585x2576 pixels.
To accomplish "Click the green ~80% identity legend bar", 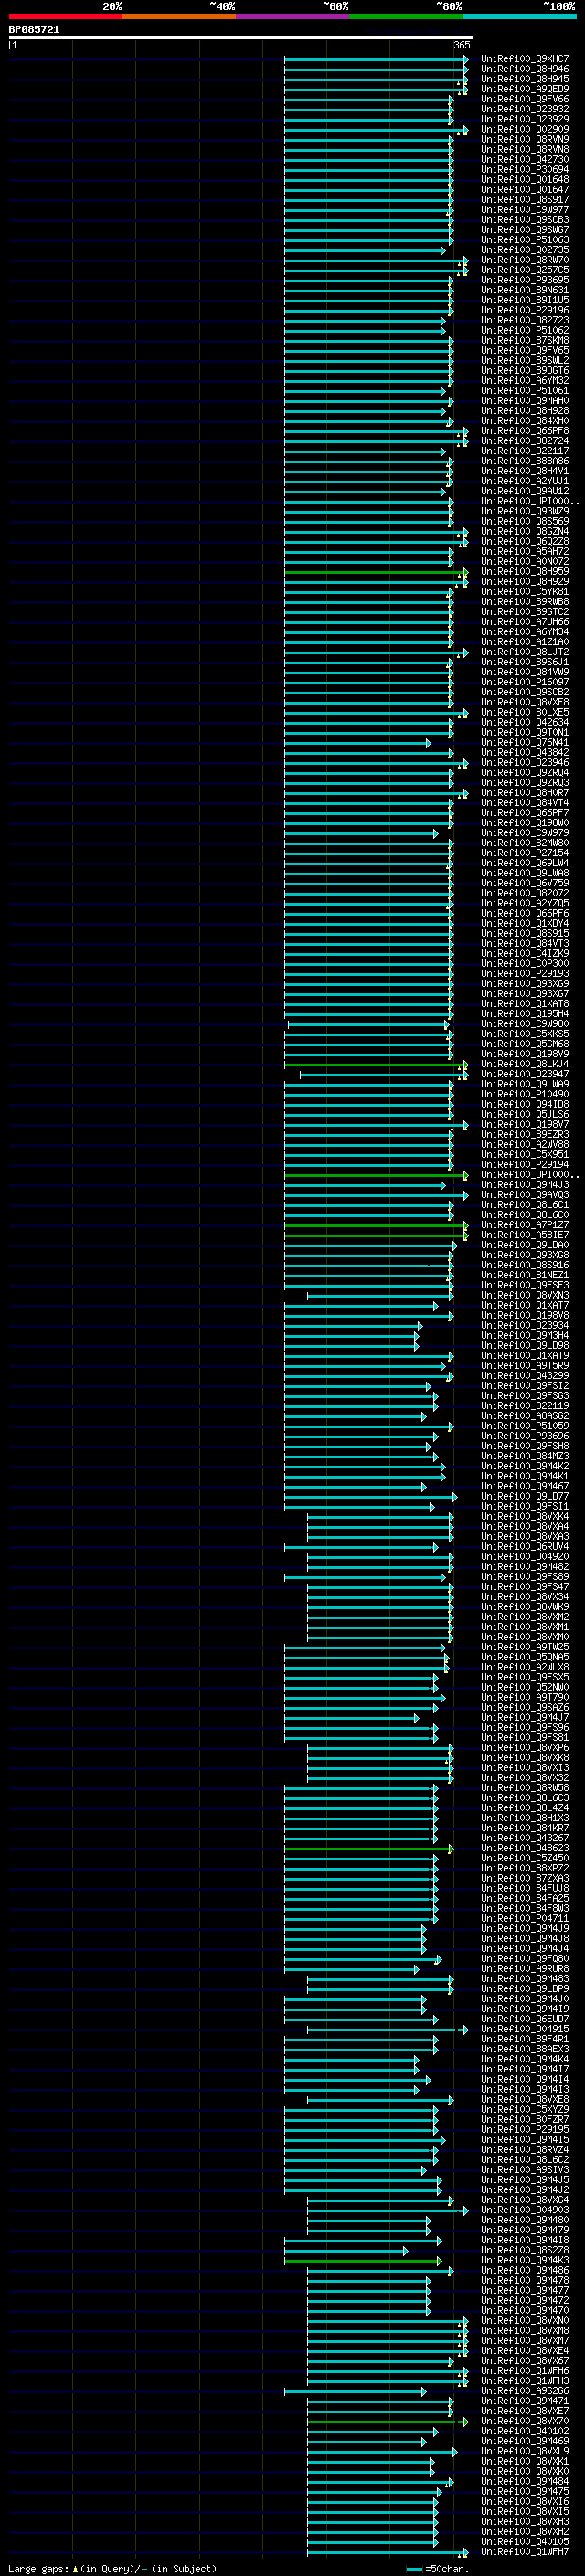I will (406, 16).
